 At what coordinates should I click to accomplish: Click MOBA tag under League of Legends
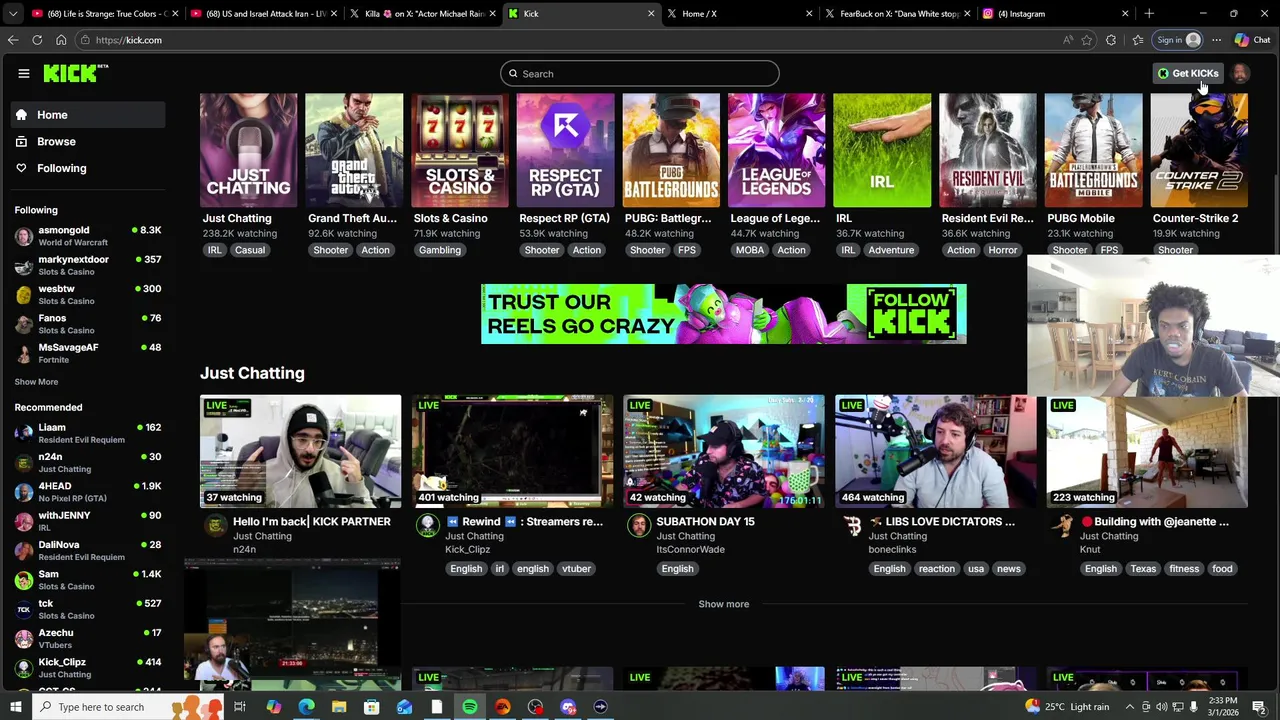click(x=749, y=250)
